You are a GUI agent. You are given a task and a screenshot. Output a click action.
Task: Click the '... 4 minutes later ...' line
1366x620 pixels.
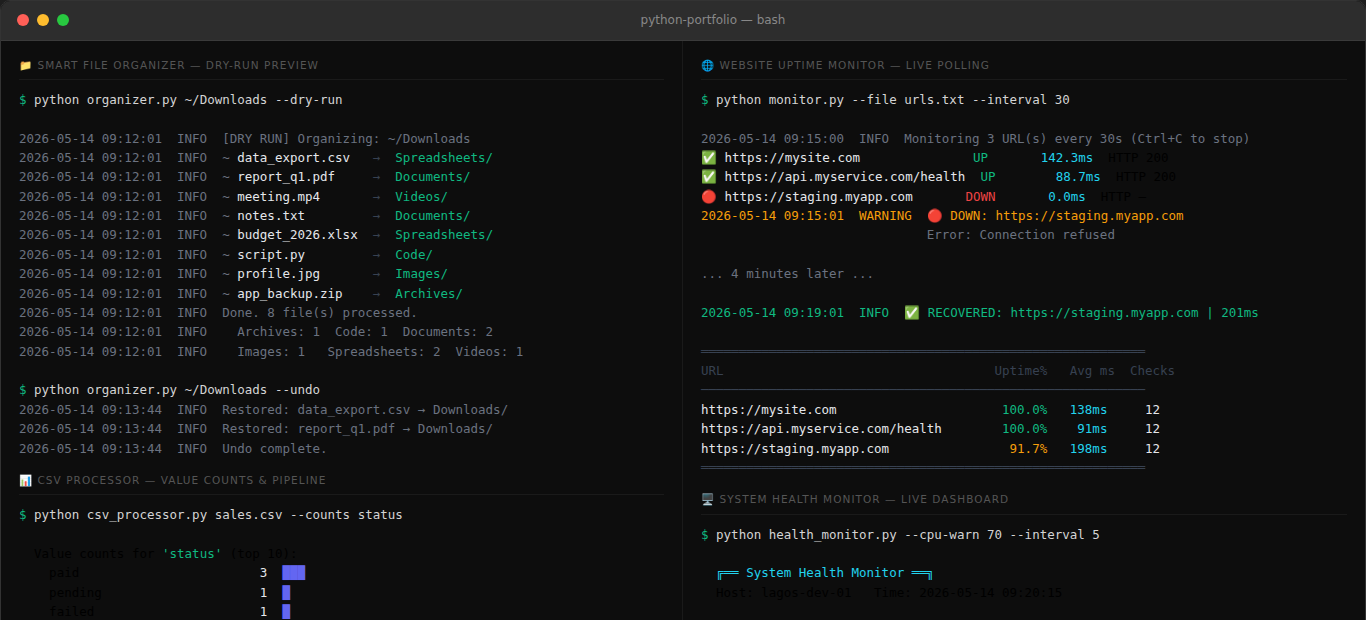[x=788, y=274]
